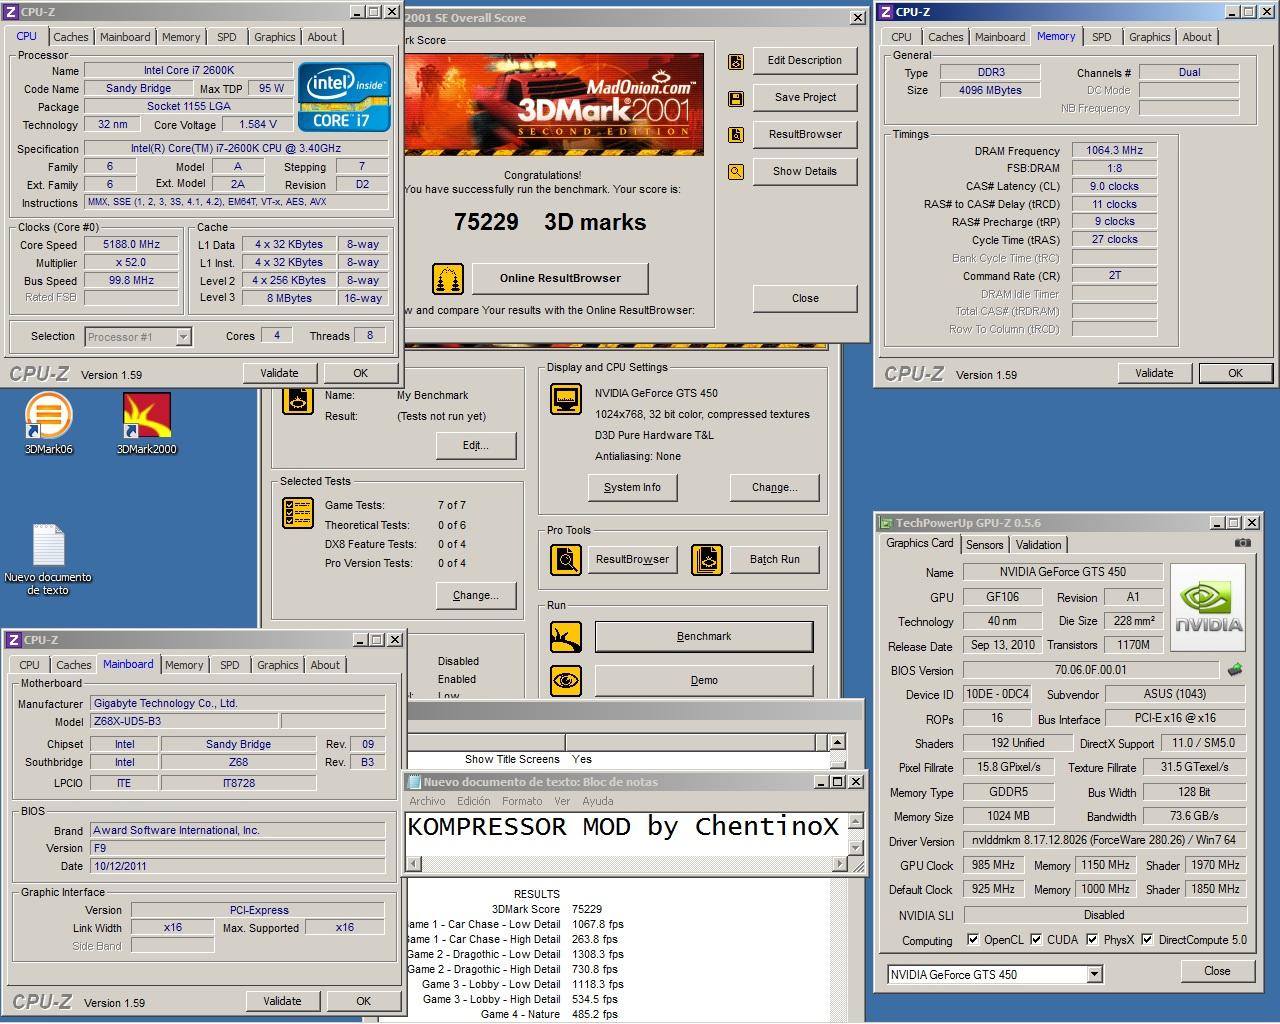Click the project benchmark icon beside Name field
This screenshot has height=1024, width=1280.
(298, 399)
